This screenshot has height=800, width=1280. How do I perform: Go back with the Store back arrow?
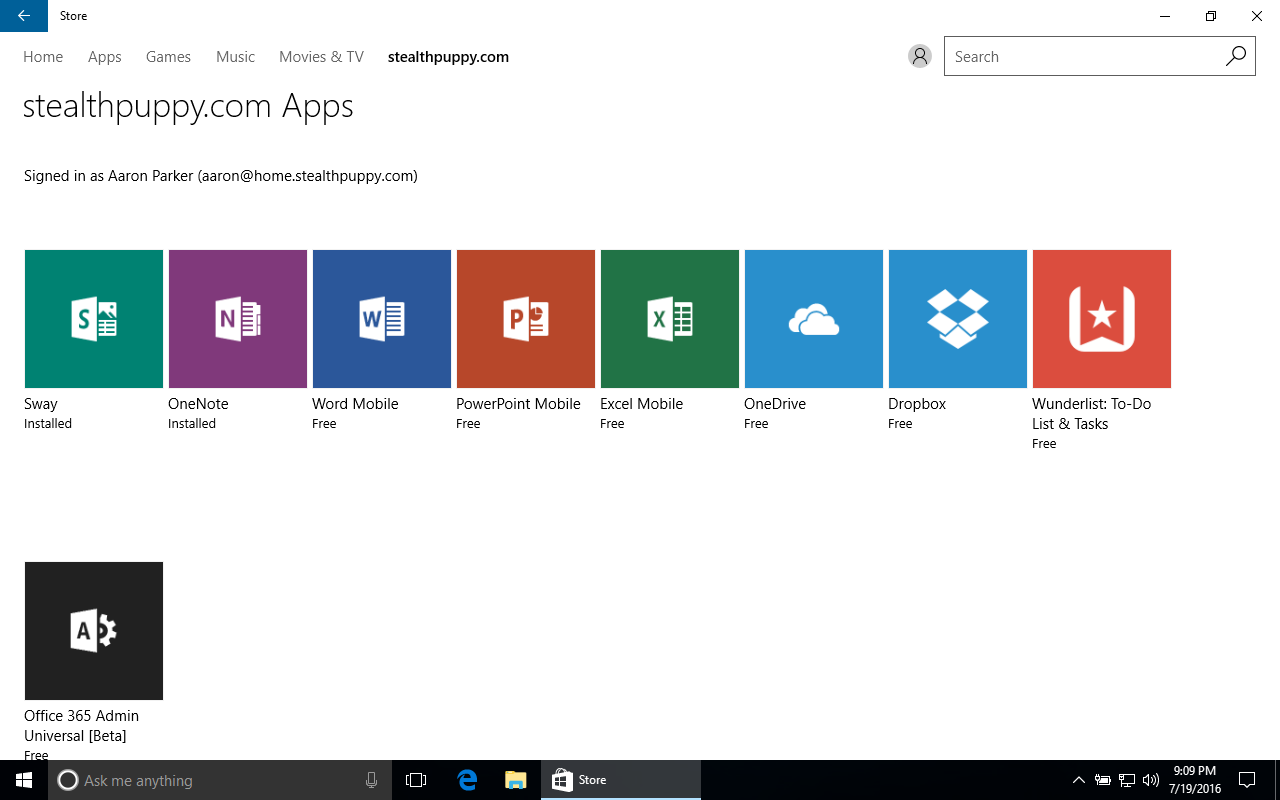tap(24, 16)
